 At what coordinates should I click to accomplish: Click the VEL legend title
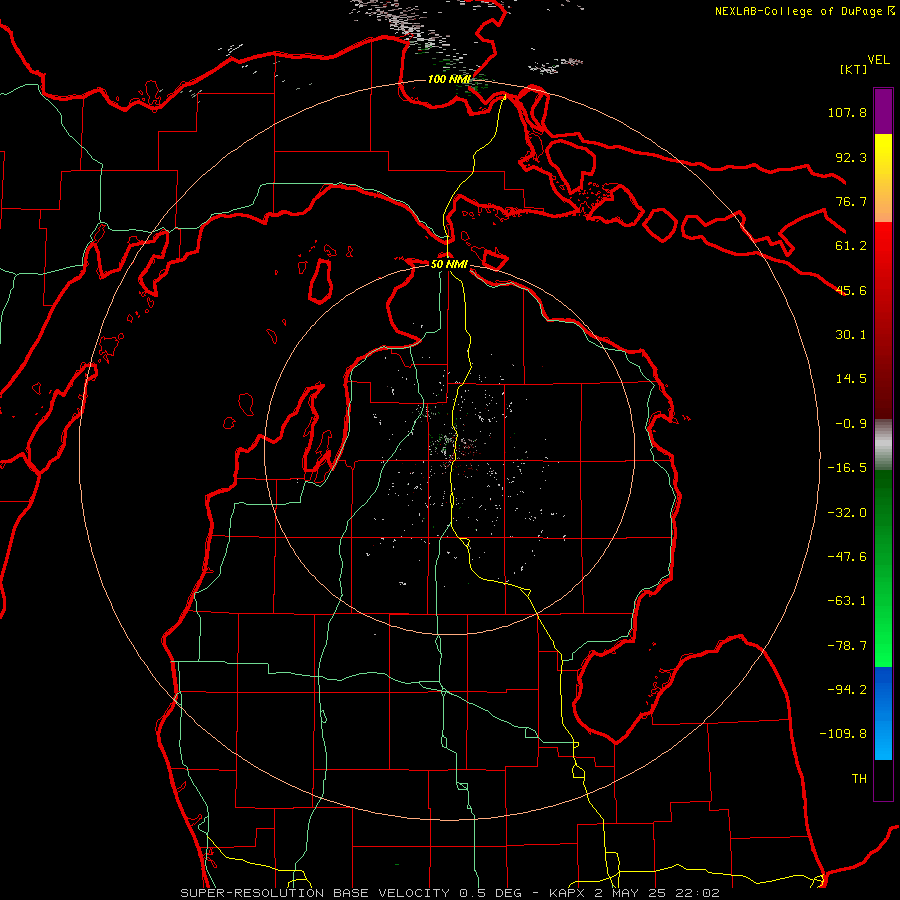click(x=878, y=60)
